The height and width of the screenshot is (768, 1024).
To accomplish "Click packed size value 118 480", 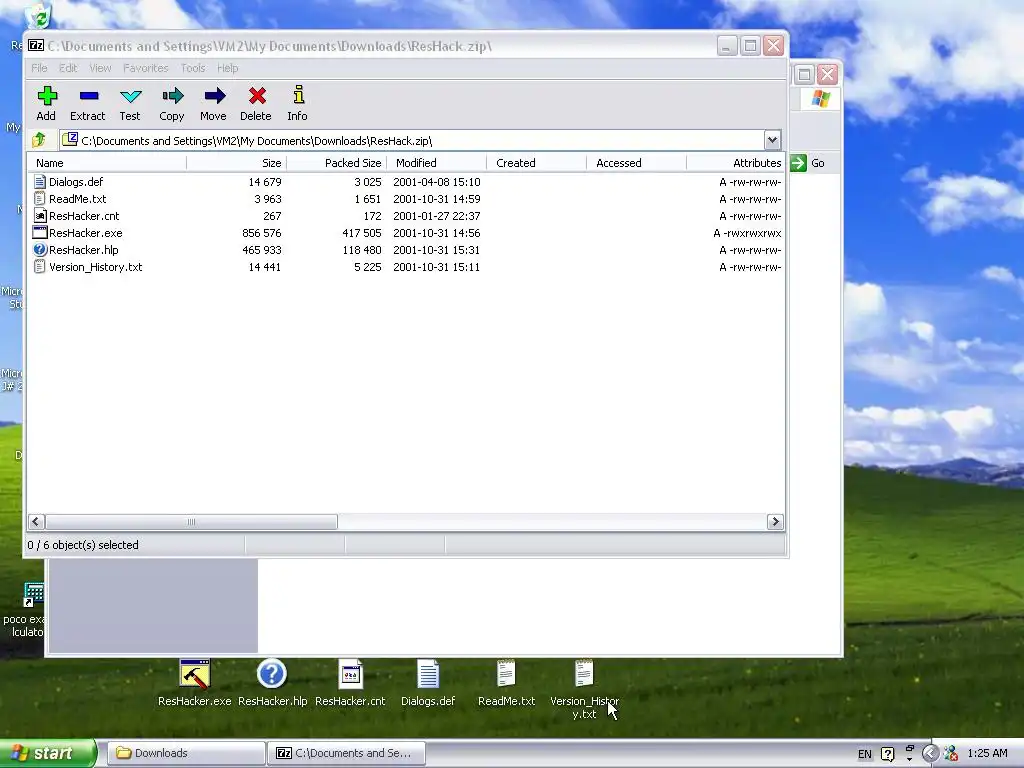I will pyautogui.click(x=361, y=250).
